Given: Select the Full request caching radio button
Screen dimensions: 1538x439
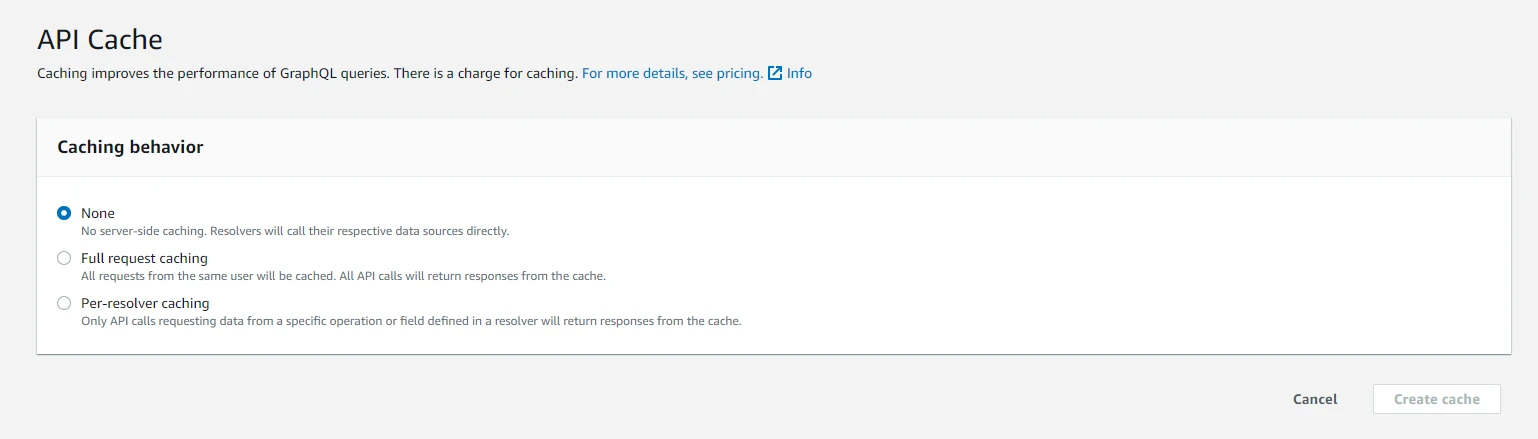Looking at the screenshot, I should coord(64,258).
